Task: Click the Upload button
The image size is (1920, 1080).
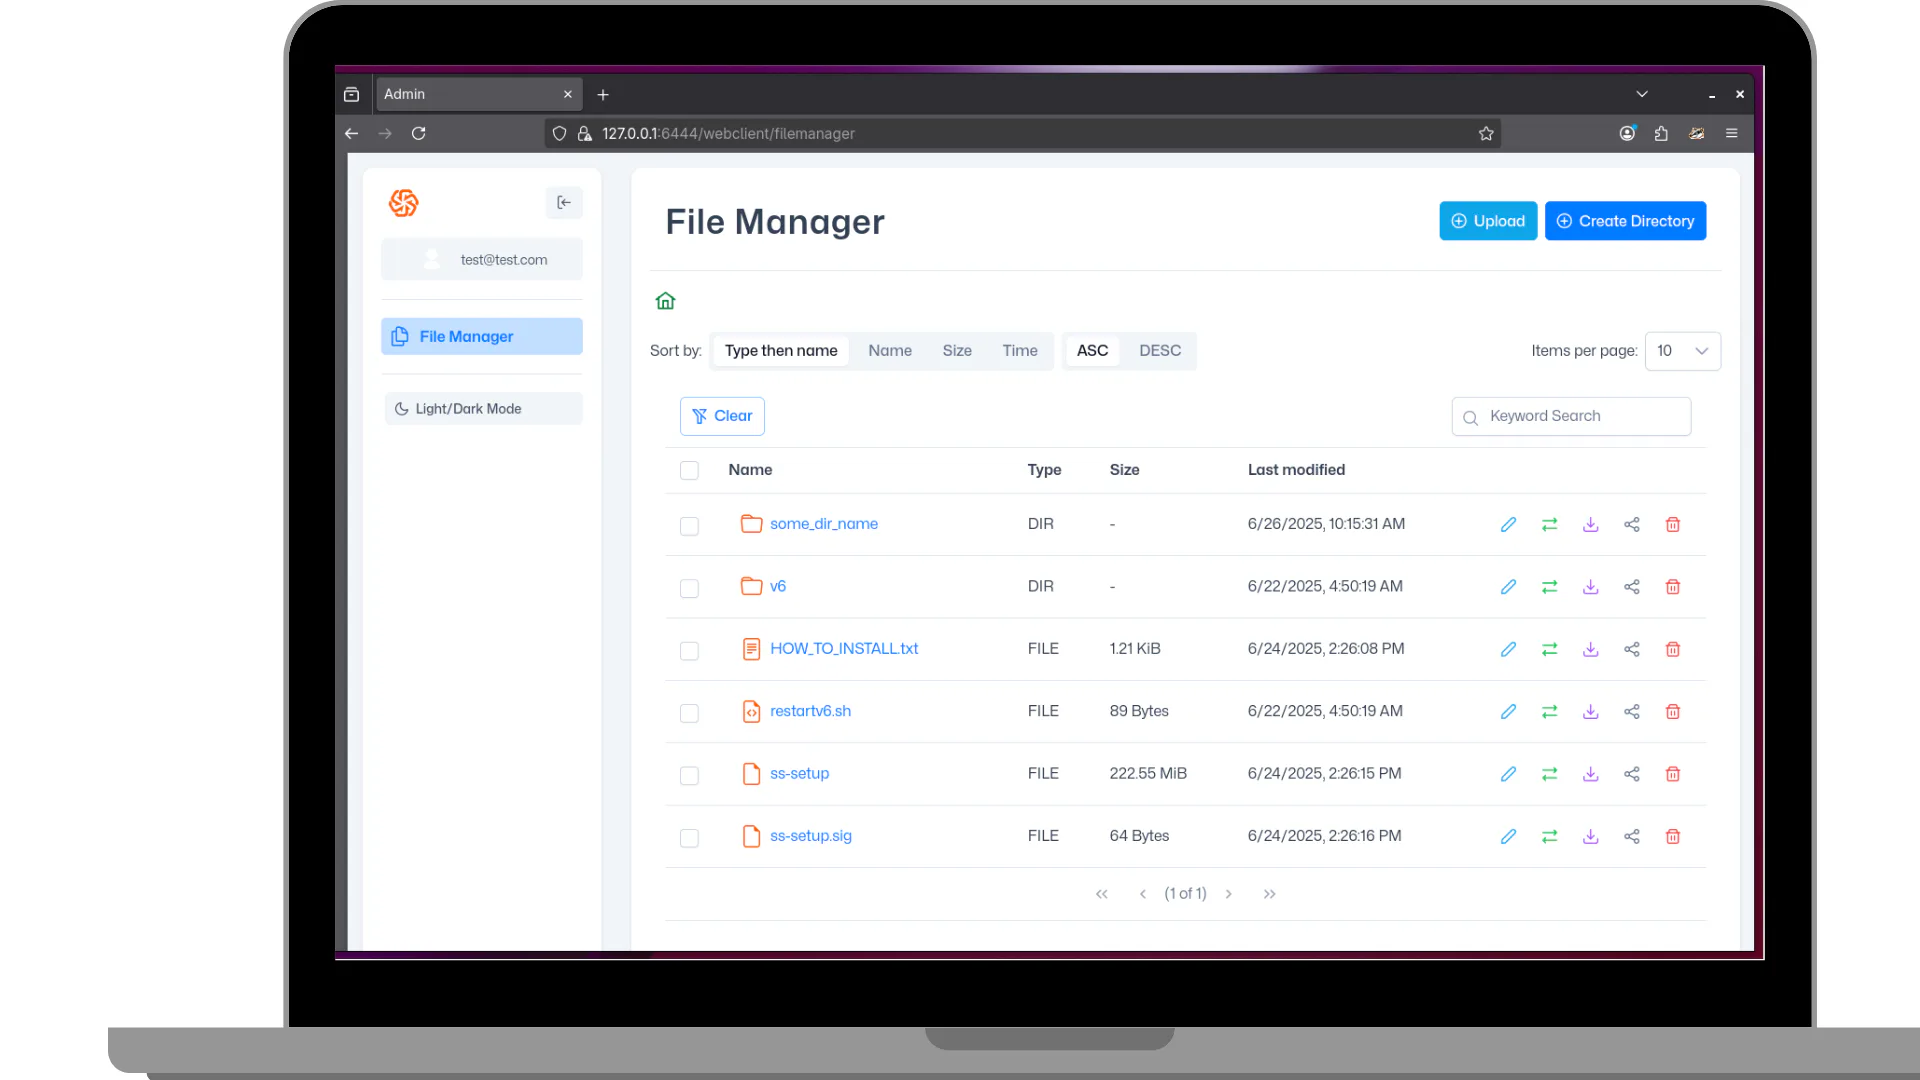Action: click(x=1488, y=221)
